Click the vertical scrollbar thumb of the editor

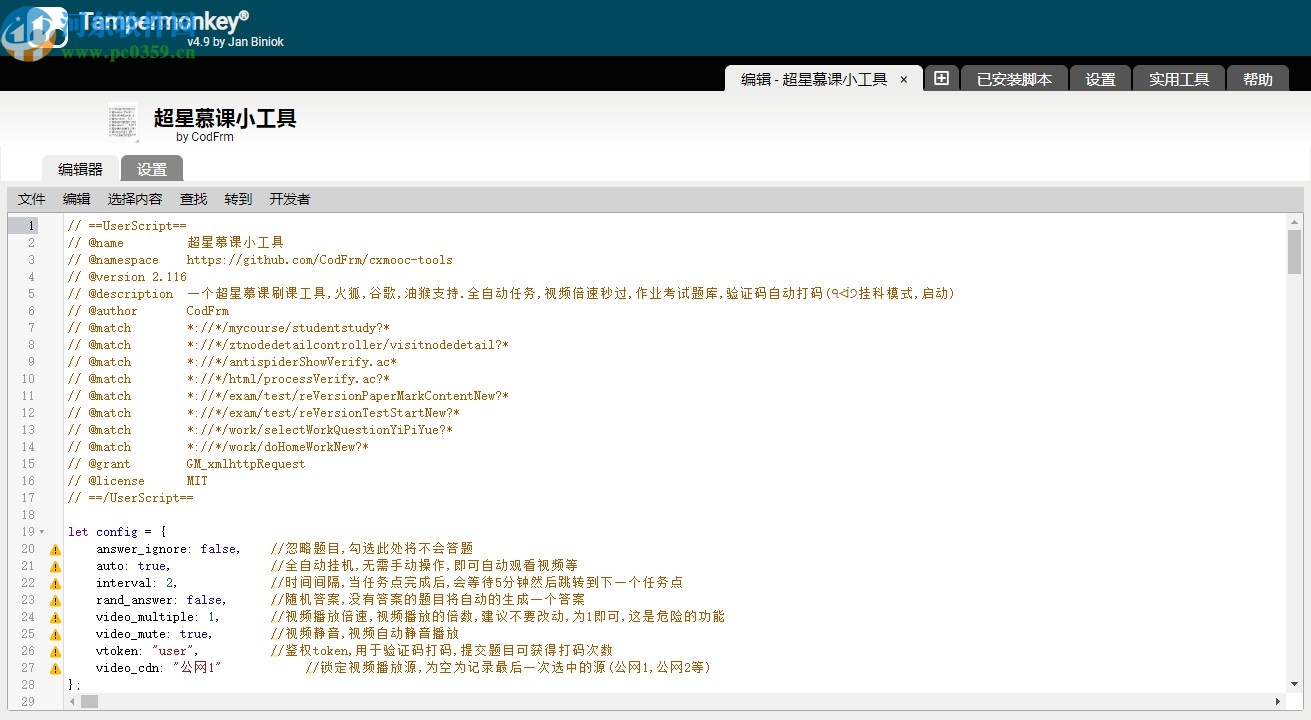(1294, 251)
